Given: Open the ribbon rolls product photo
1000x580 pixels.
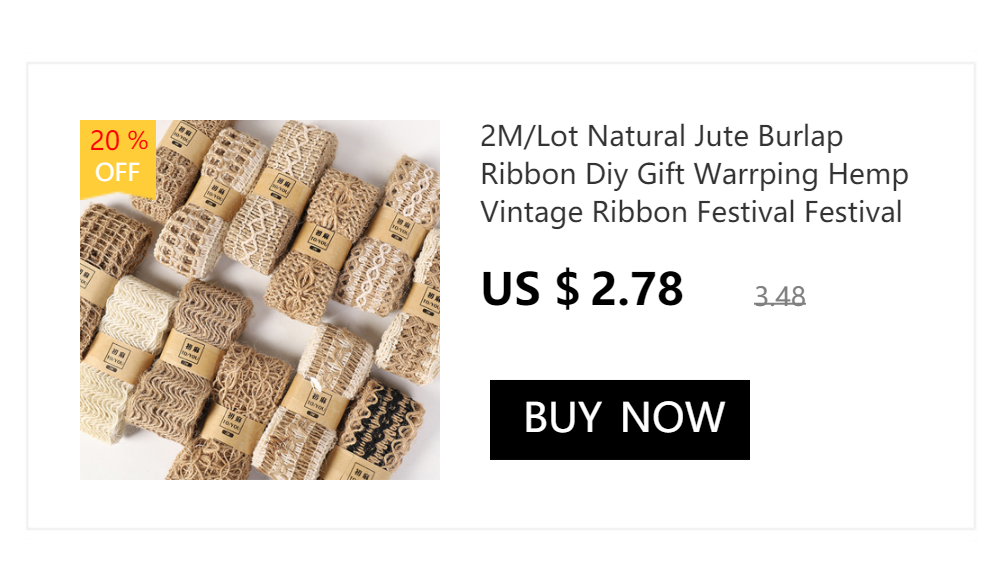Looking at the screenshot, I should coord(260,300).
